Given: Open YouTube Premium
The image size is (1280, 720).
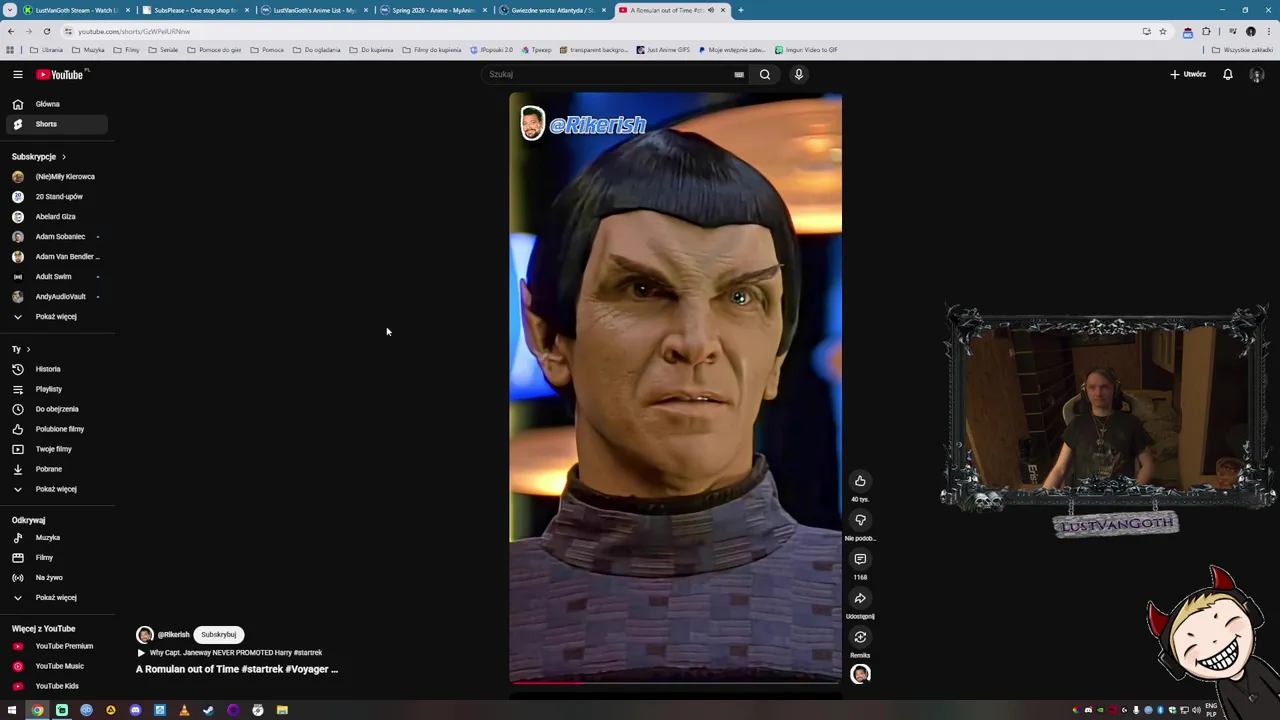Looking at the screenshot, I should pos(55,646).
